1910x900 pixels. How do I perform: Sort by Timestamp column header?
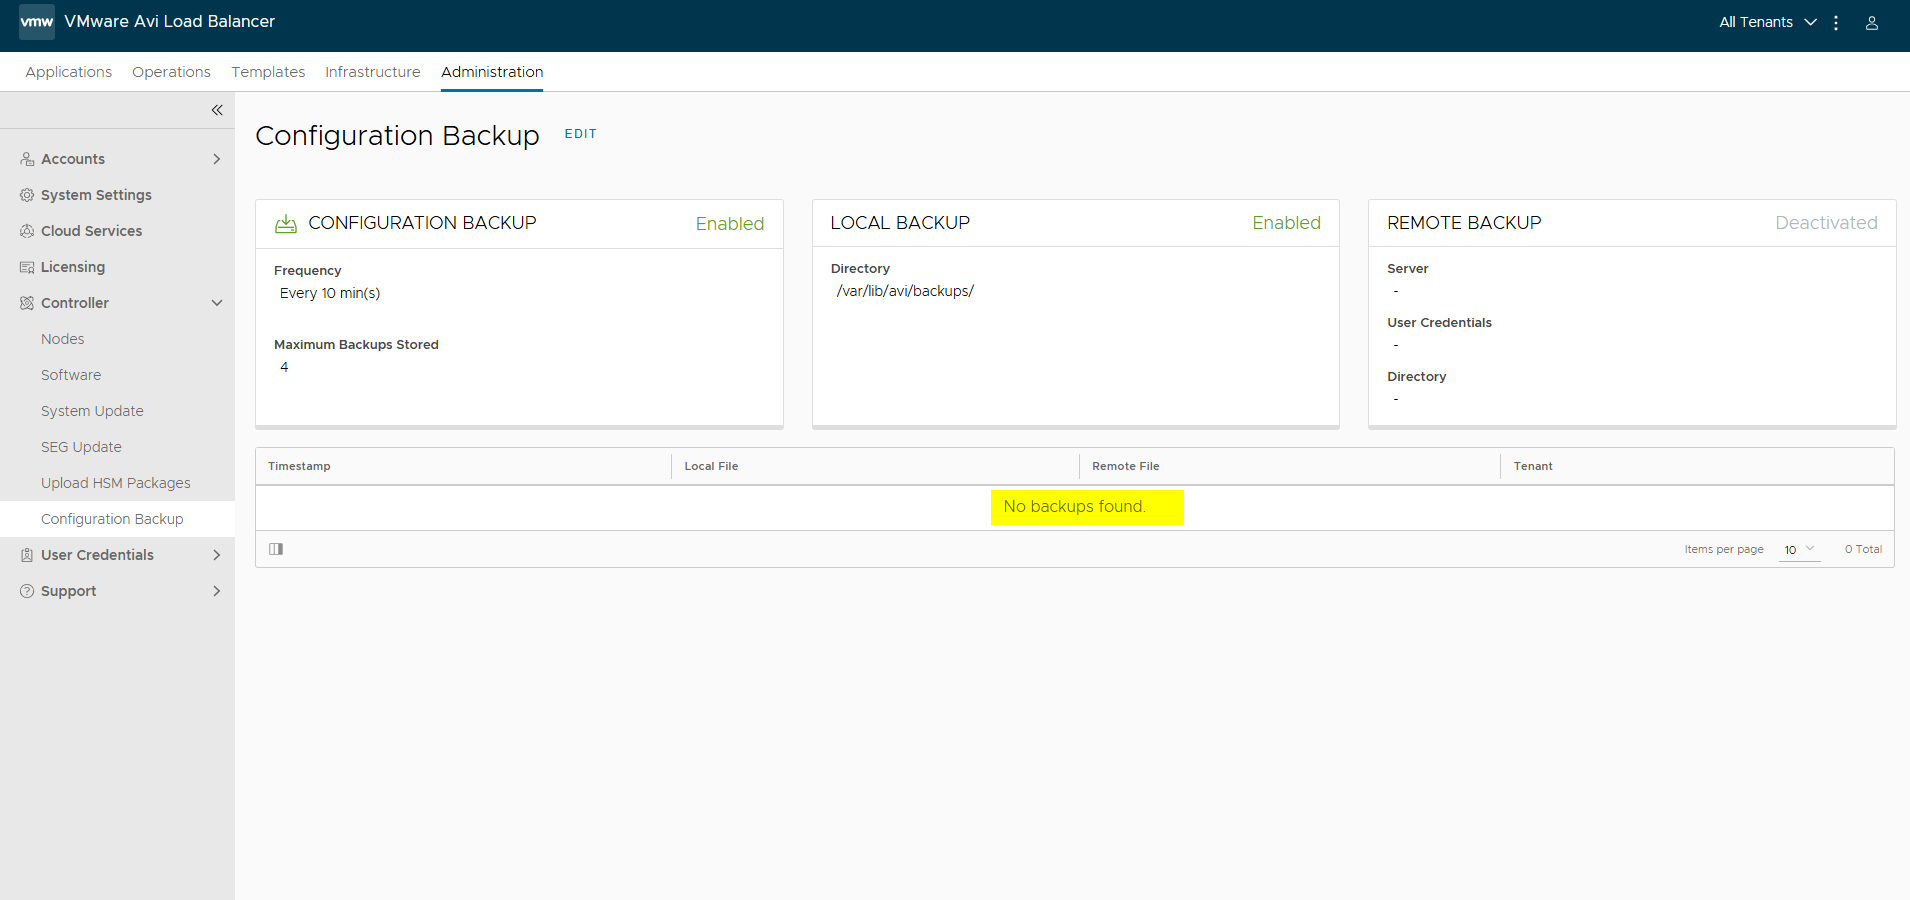[299, 466]
